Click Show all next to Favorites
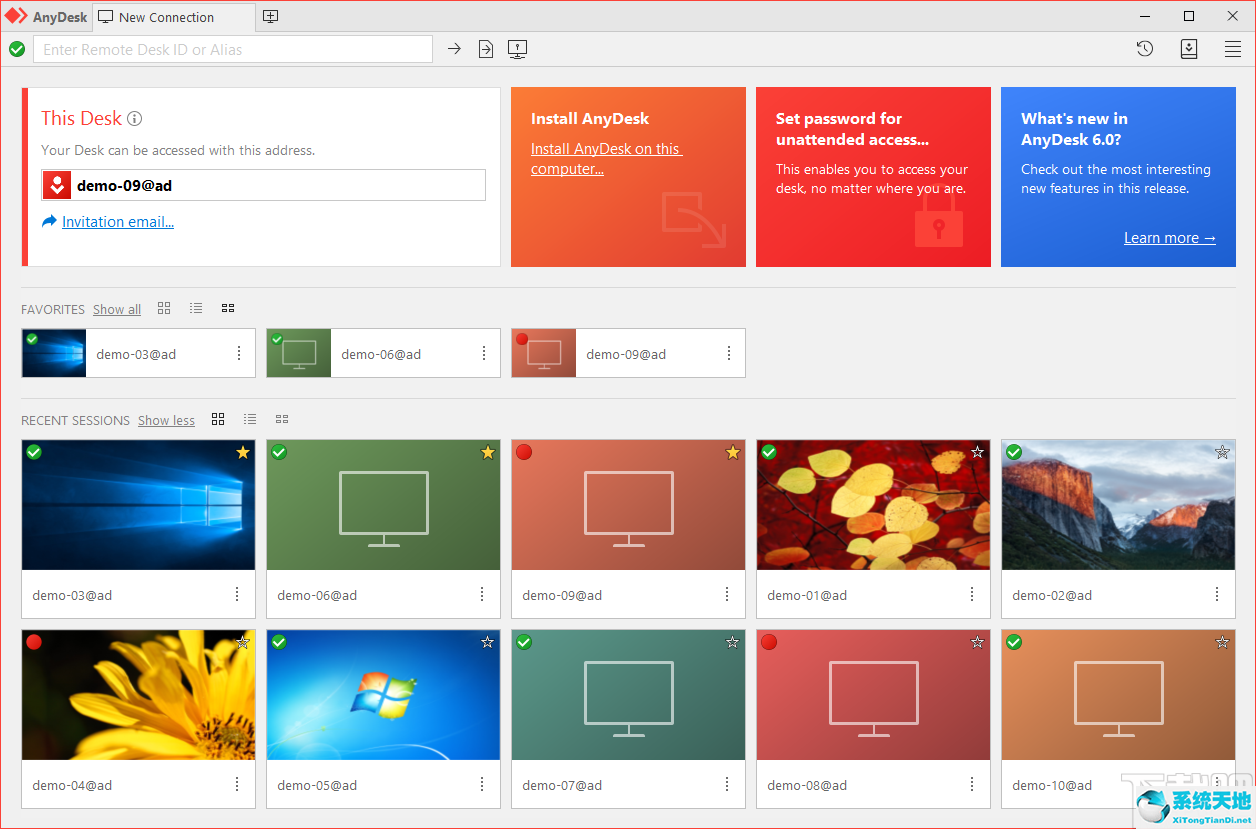This screenshot has height=829, width=1256. pos(117,309)
